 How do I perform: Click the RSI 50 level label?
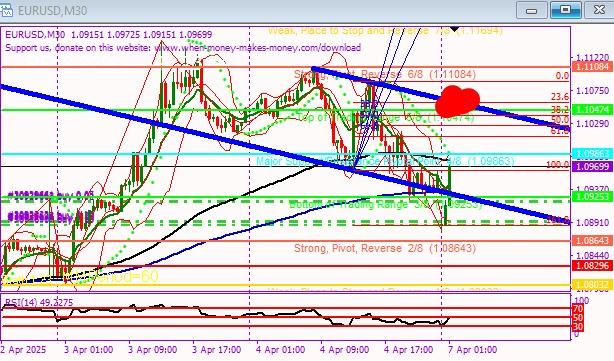[x=578, y=318]
